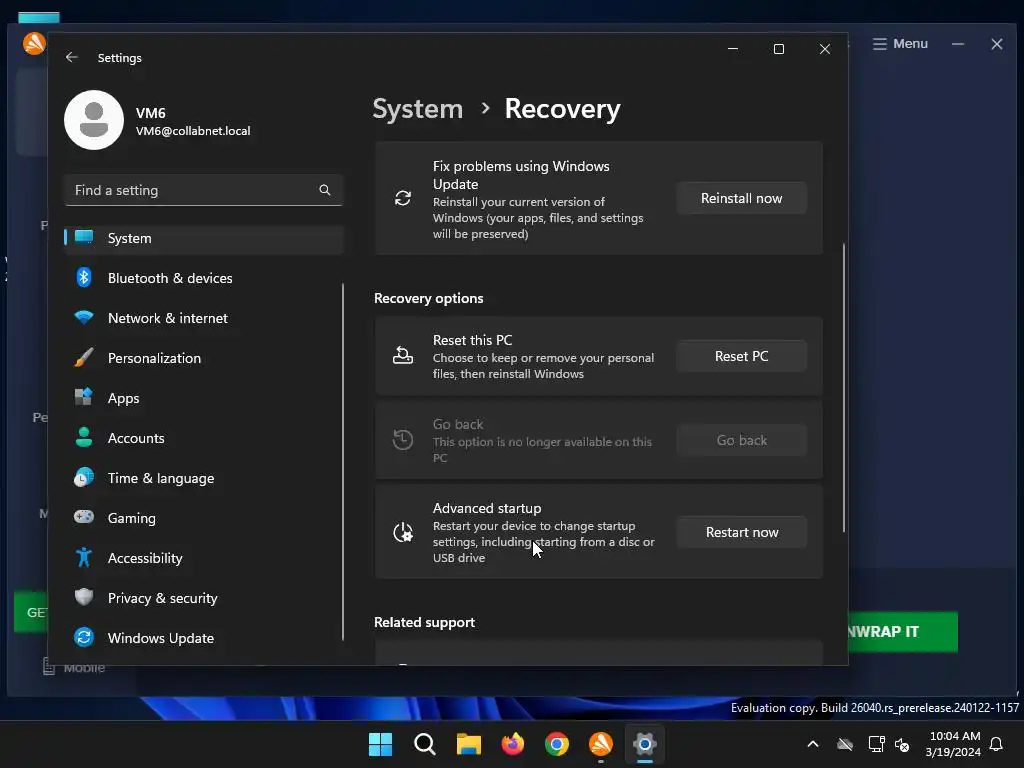Click the Accounts person icon
Screen dimensions: 1024x768
(x=84, y=437)
